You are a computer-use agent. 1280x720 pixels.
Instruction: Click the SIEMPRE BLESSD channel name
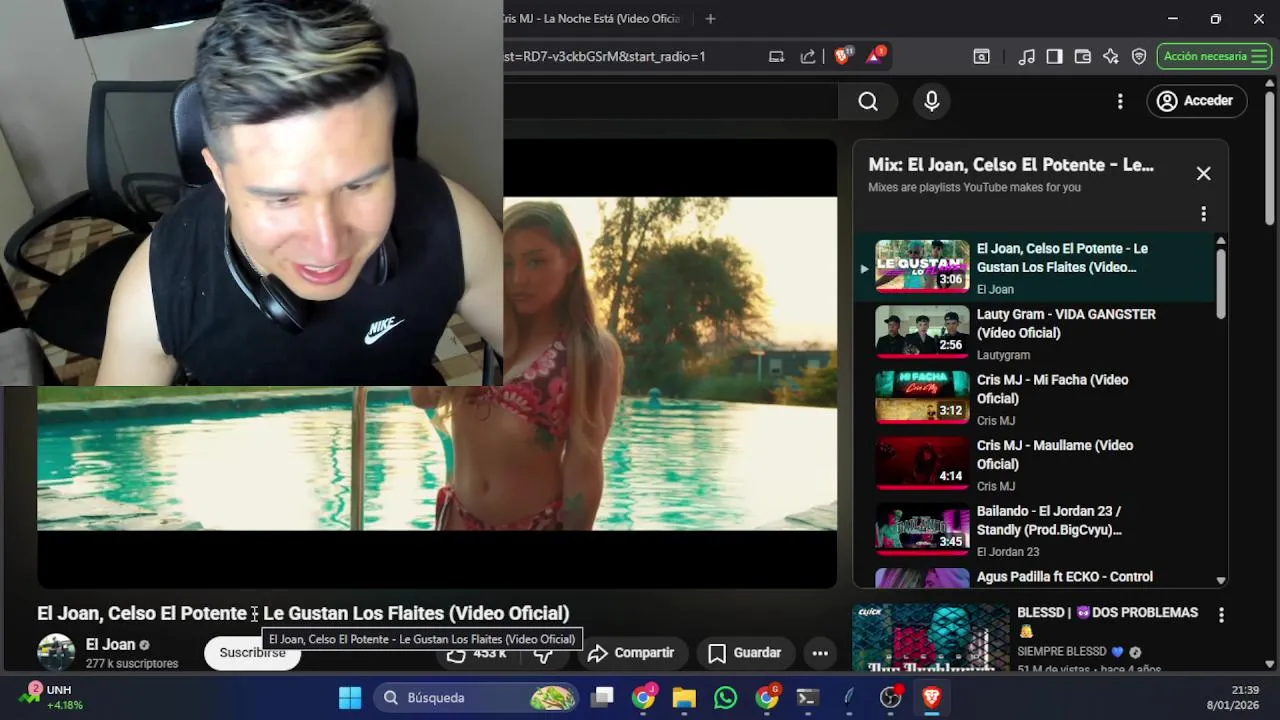click(1070, 652)
